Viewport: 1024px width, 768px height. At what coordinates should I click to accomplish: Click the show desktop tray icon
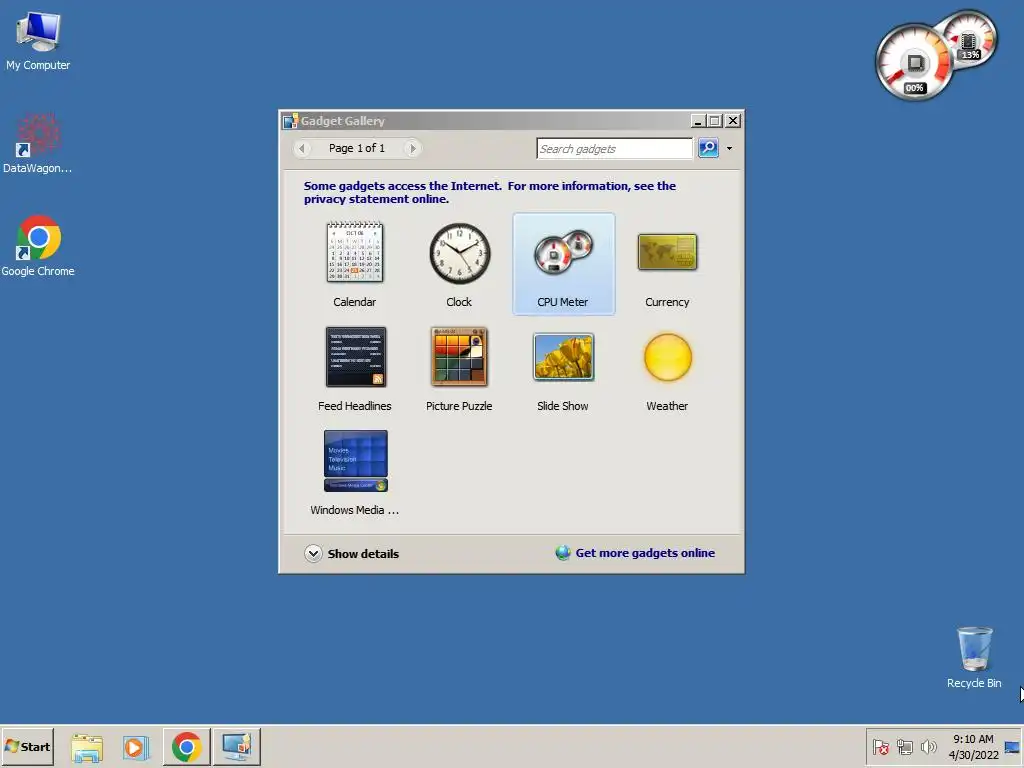pos(1012,746)
